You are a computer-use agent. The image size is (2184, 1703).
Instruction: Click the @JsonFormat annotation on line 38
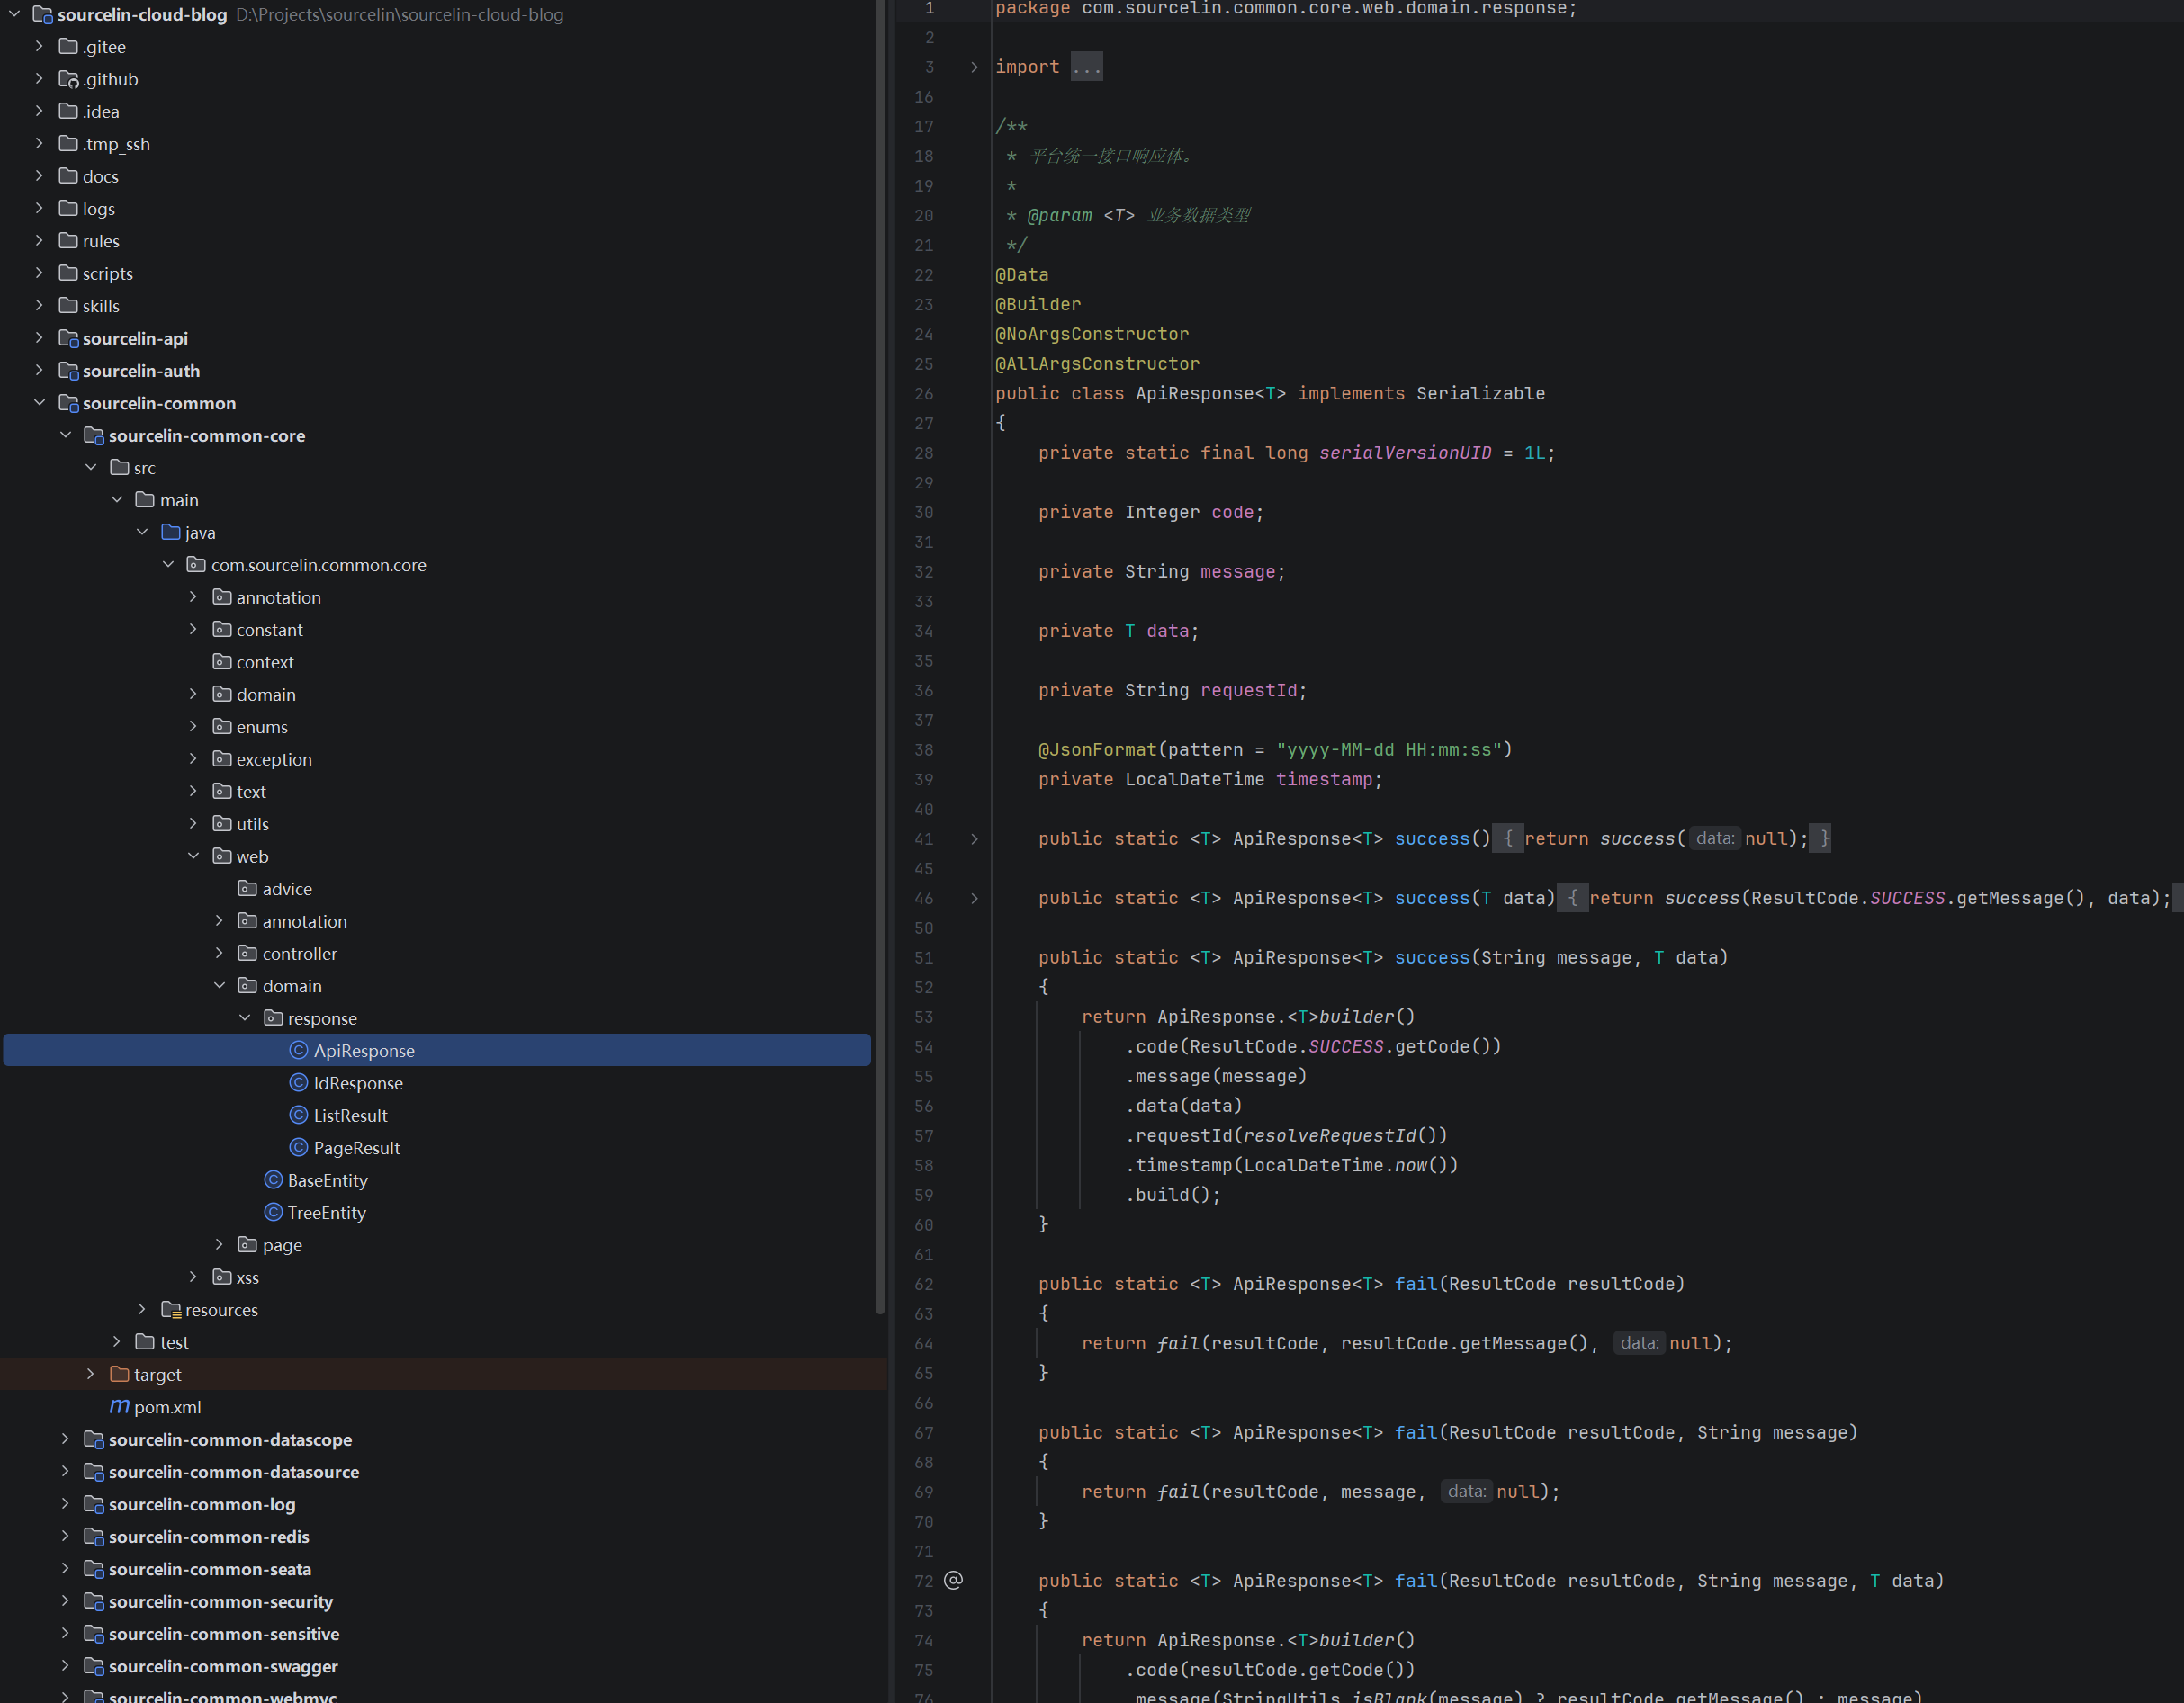(x=1097, y=750)
